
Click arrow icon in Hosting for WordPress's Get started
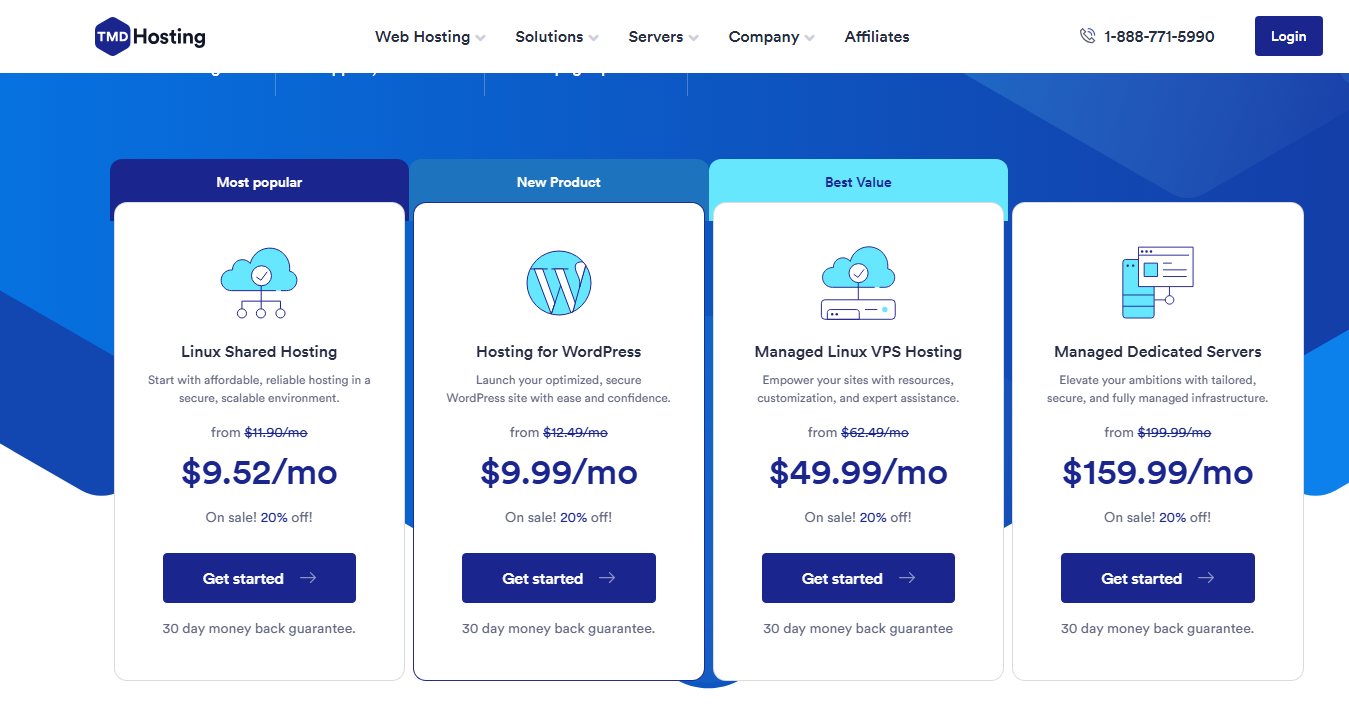[607, 578]
